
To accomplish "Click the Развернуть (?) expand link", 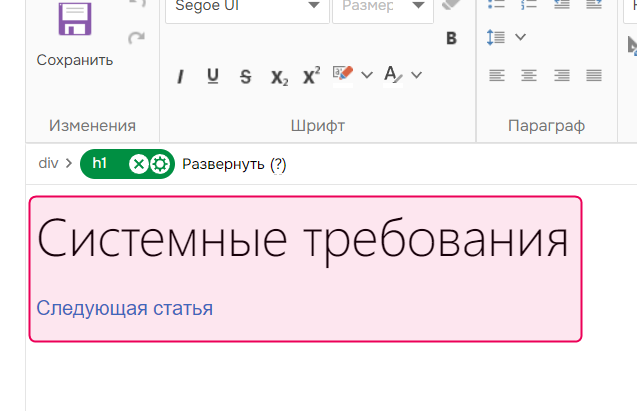I will point(234,164).
